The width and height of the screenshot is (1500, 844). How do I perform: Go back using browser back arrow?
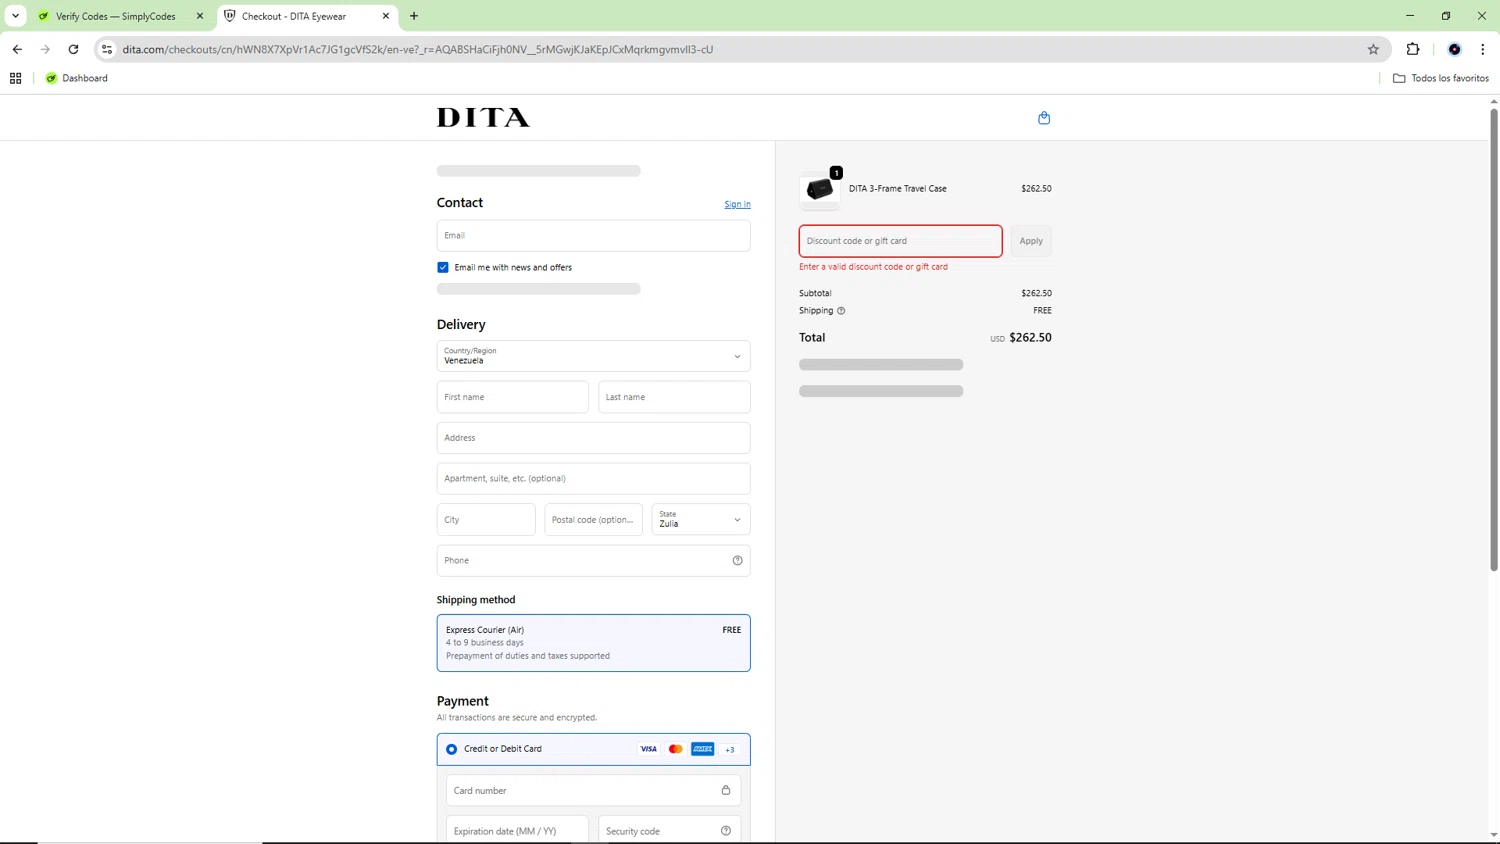click(x=17, y=49)
